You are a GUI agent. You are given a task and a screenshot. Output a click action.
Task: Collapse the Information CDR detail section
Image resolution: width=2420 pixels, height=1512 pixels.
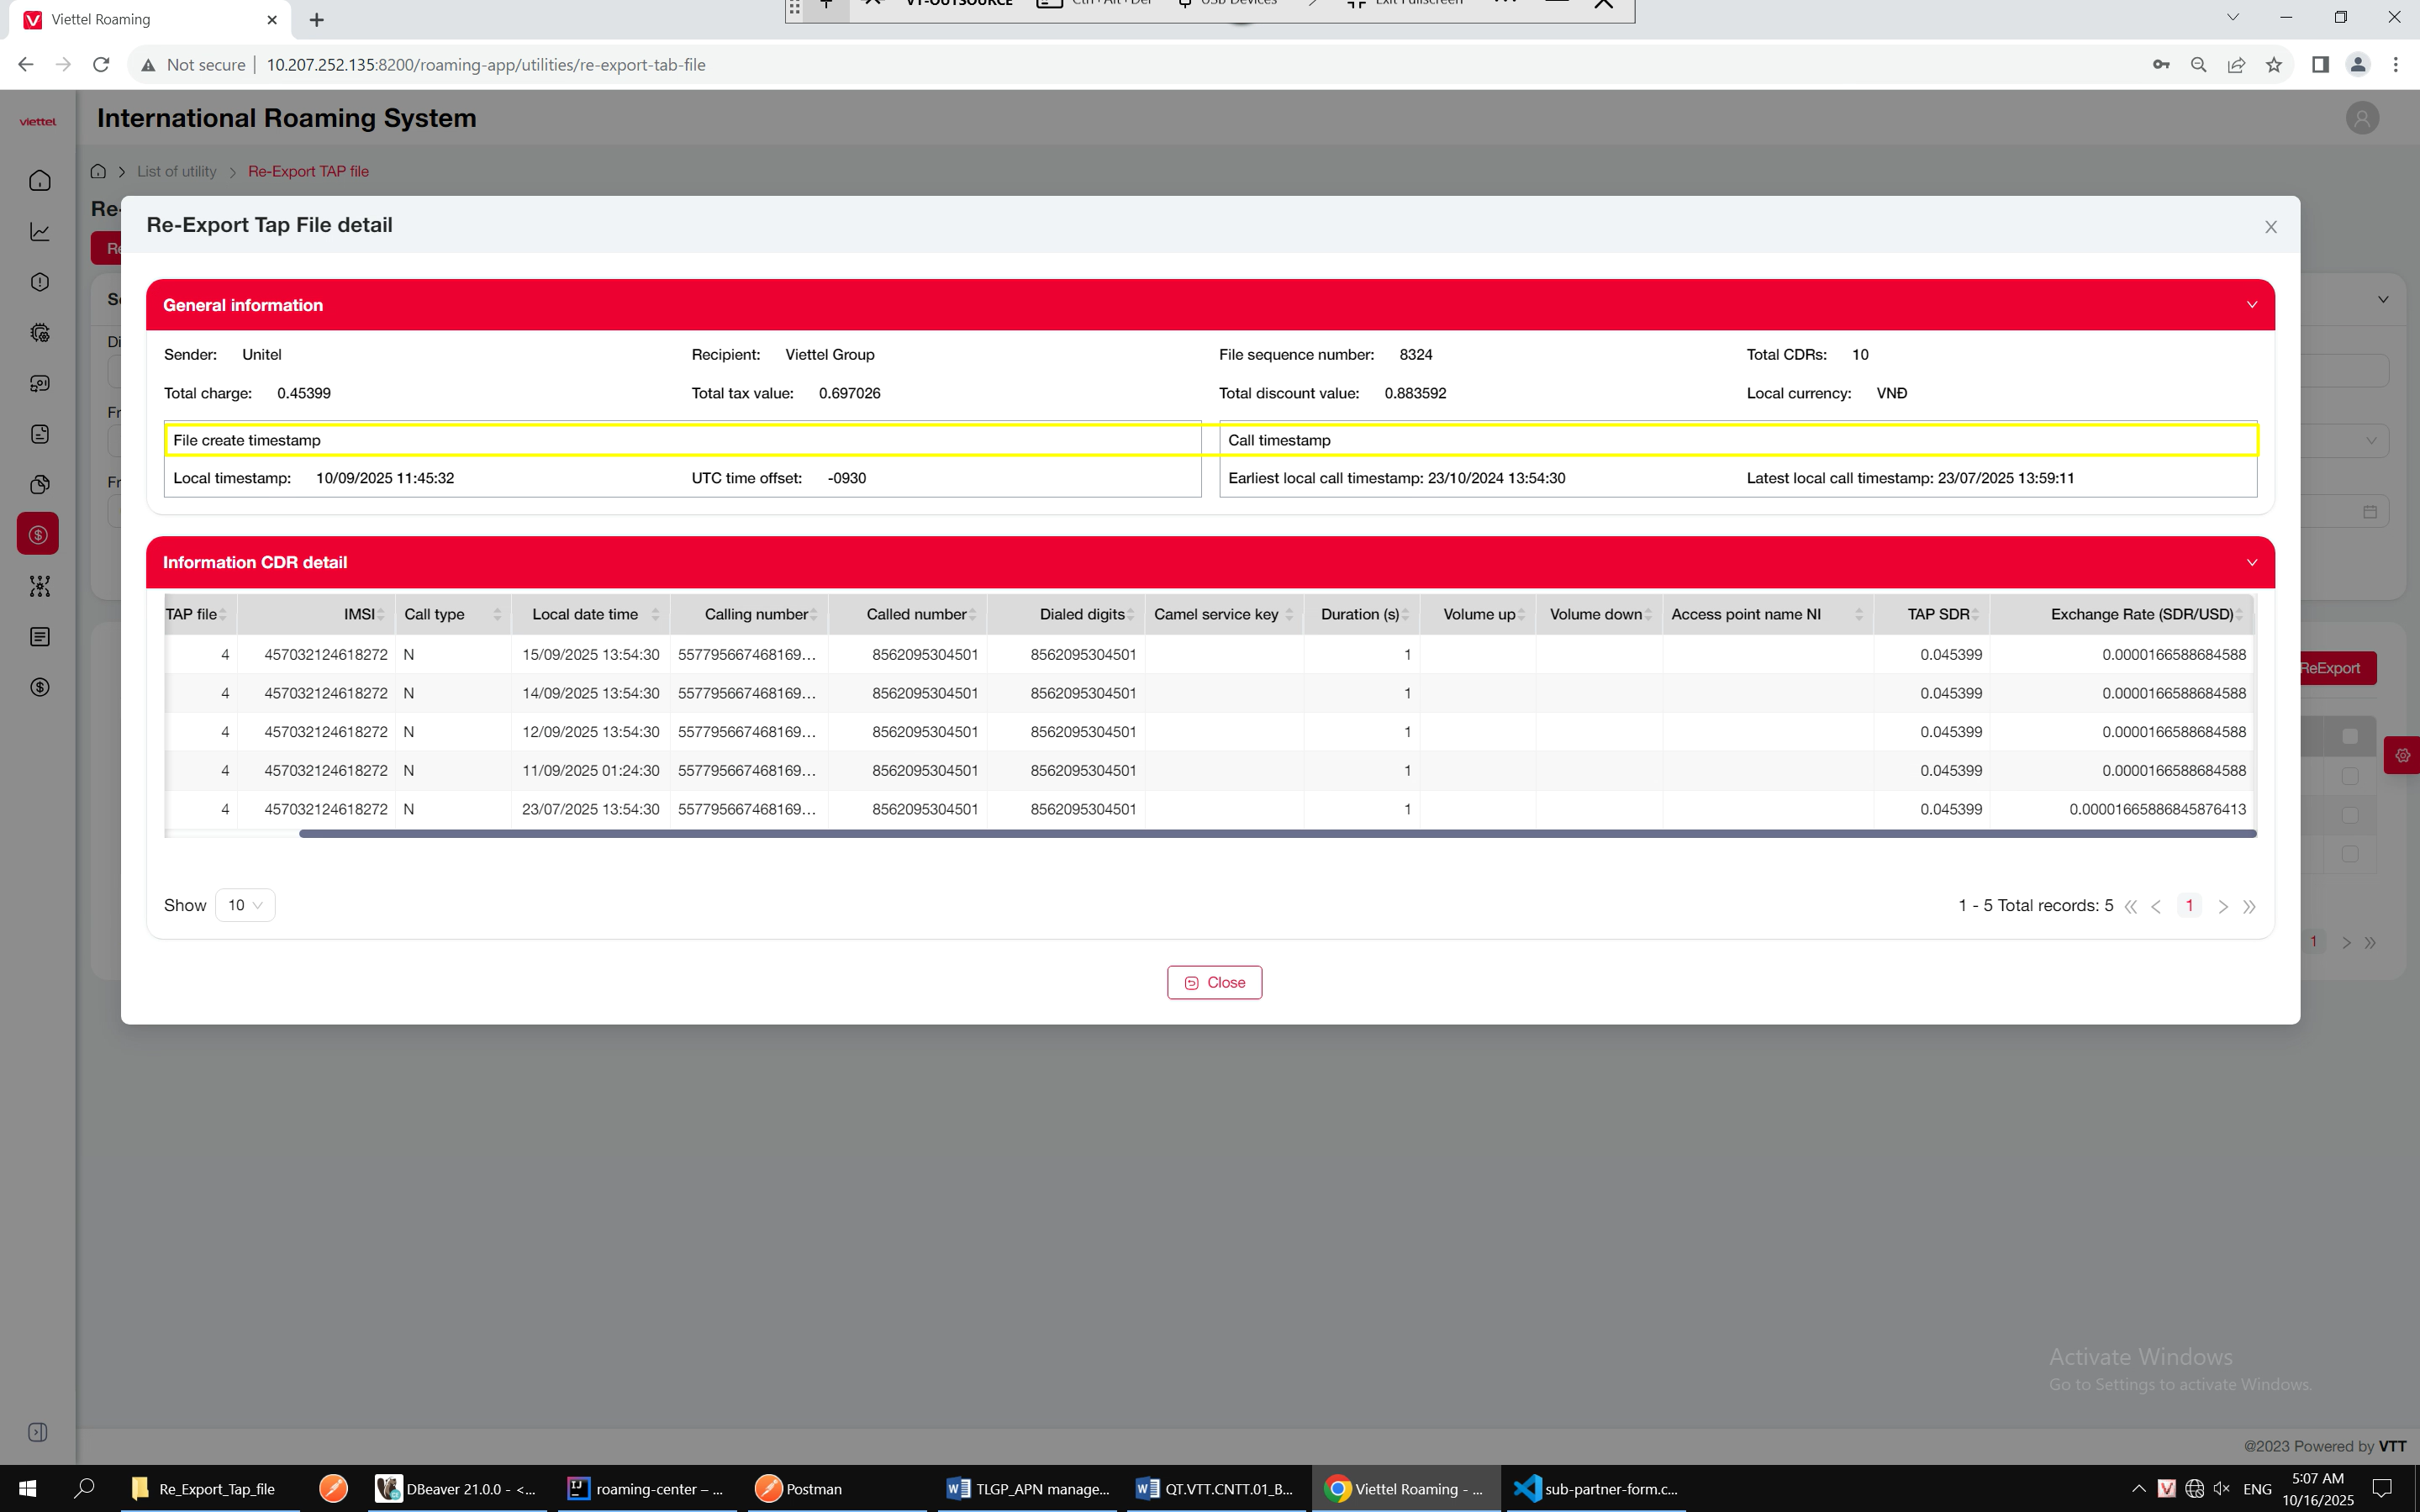(x=2252, y=563)
